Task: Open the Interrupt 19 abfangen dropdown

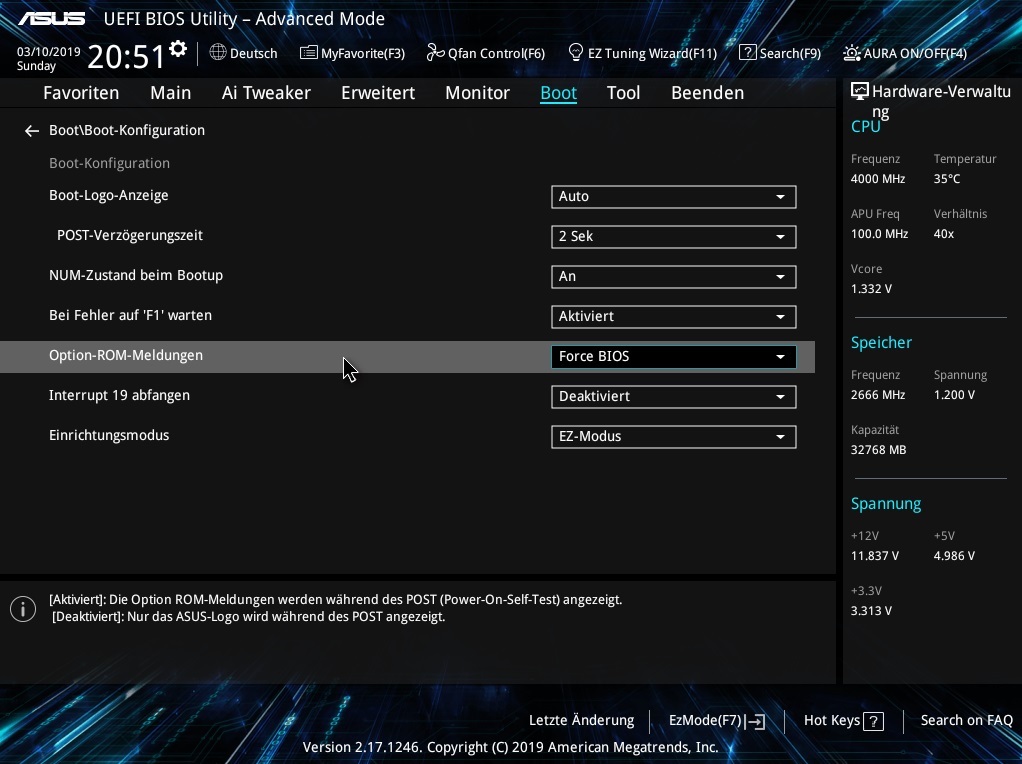Action: (673, 396)
